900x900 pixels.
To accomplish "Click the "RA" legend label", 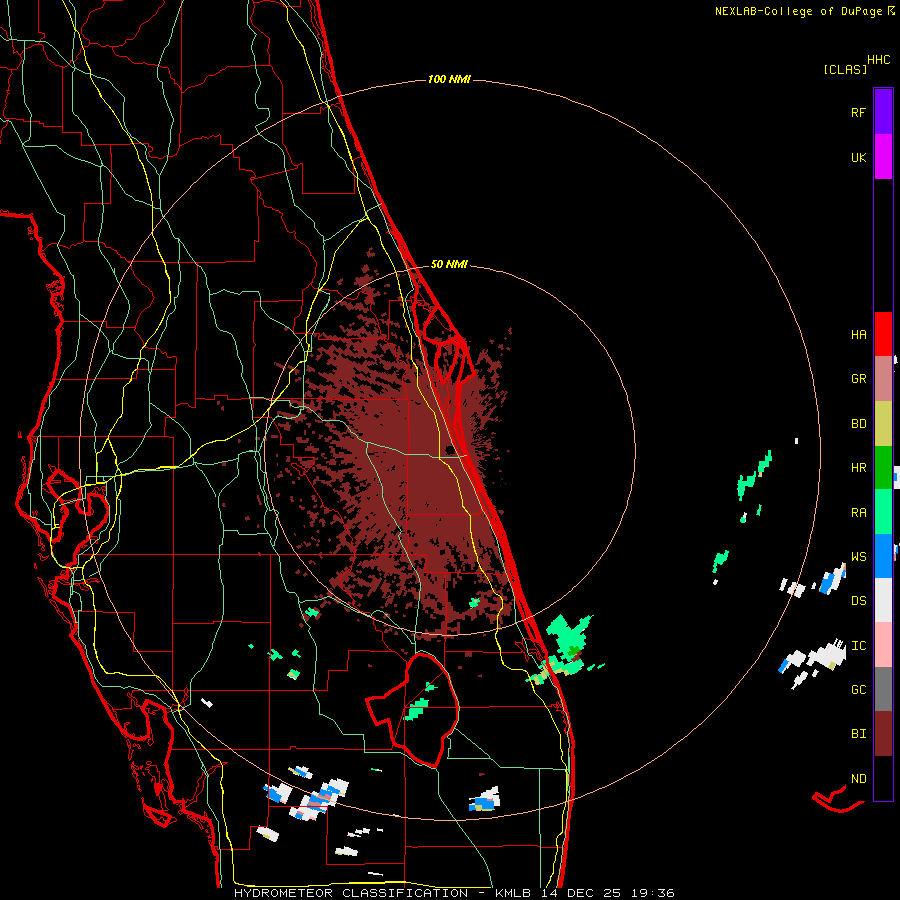I will pos(858,513).
